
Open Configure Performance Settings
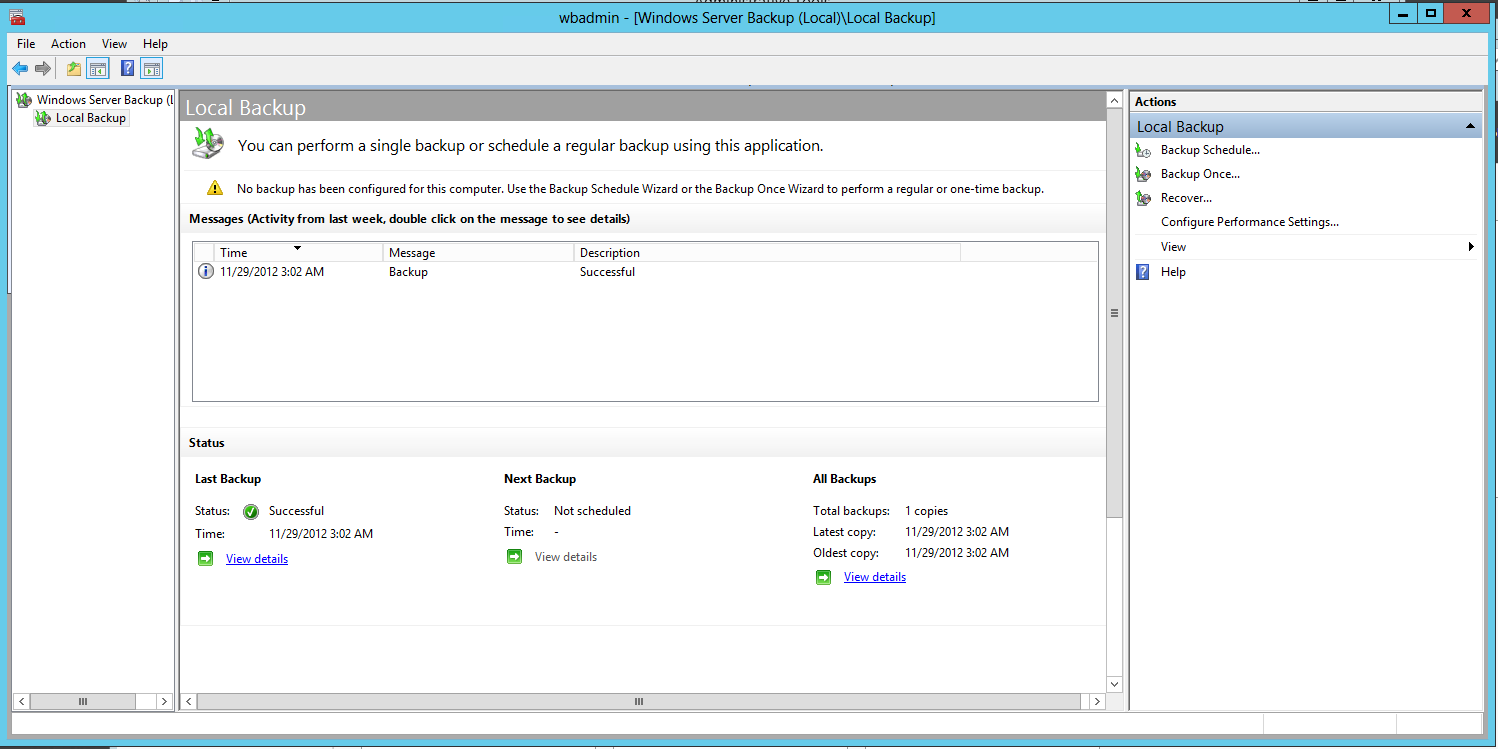click(1249, 222)
